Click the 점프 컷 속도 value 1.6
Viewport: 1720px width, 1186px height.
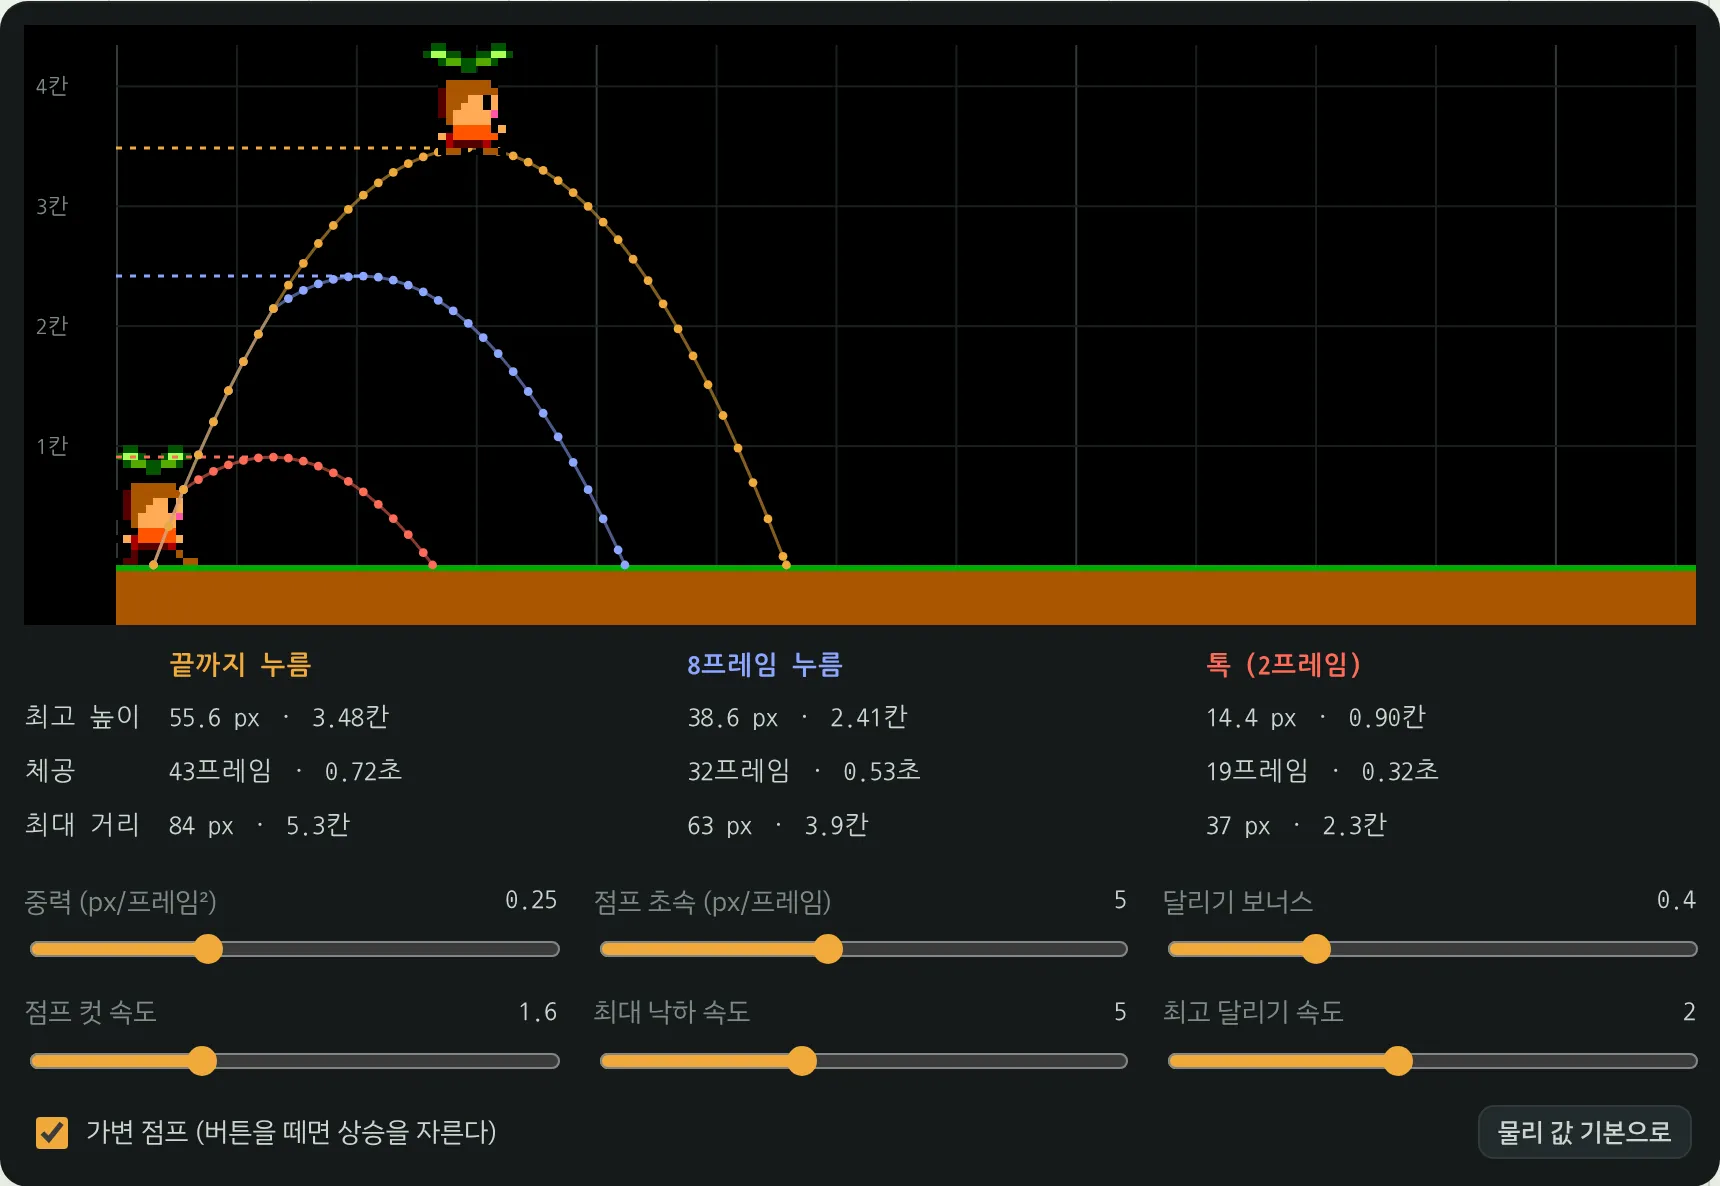pyautogui.click(x=538, y=1012)
